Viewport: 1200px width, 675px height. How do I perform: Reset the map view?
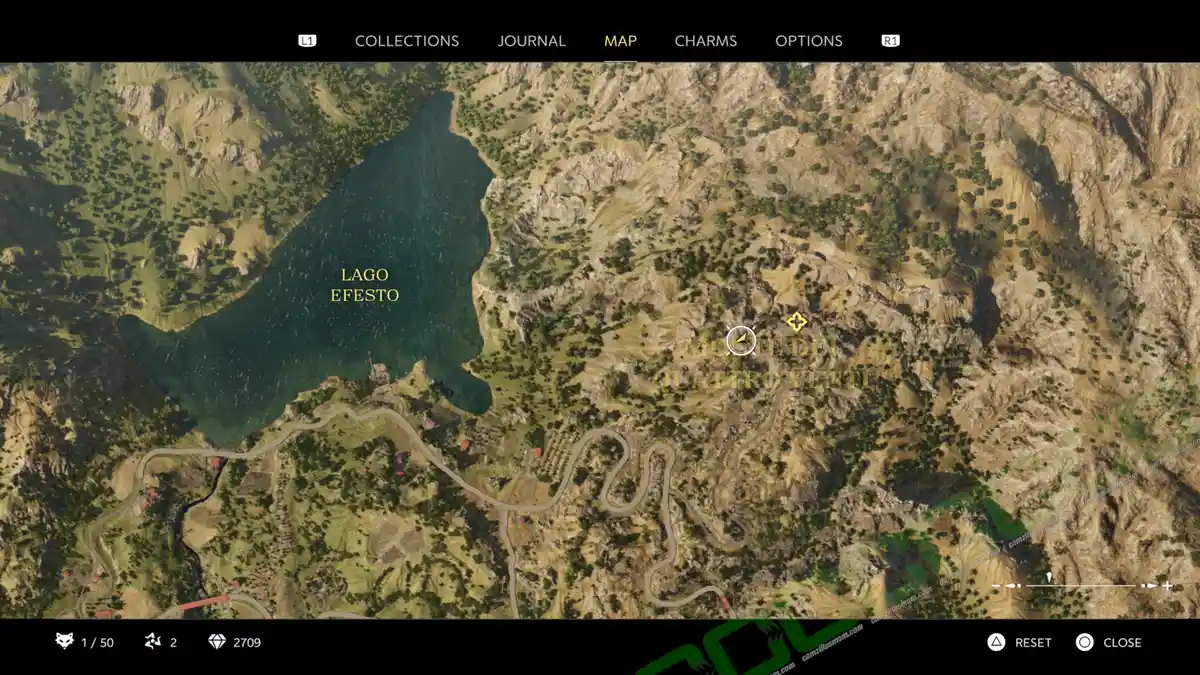(1033, 642)
